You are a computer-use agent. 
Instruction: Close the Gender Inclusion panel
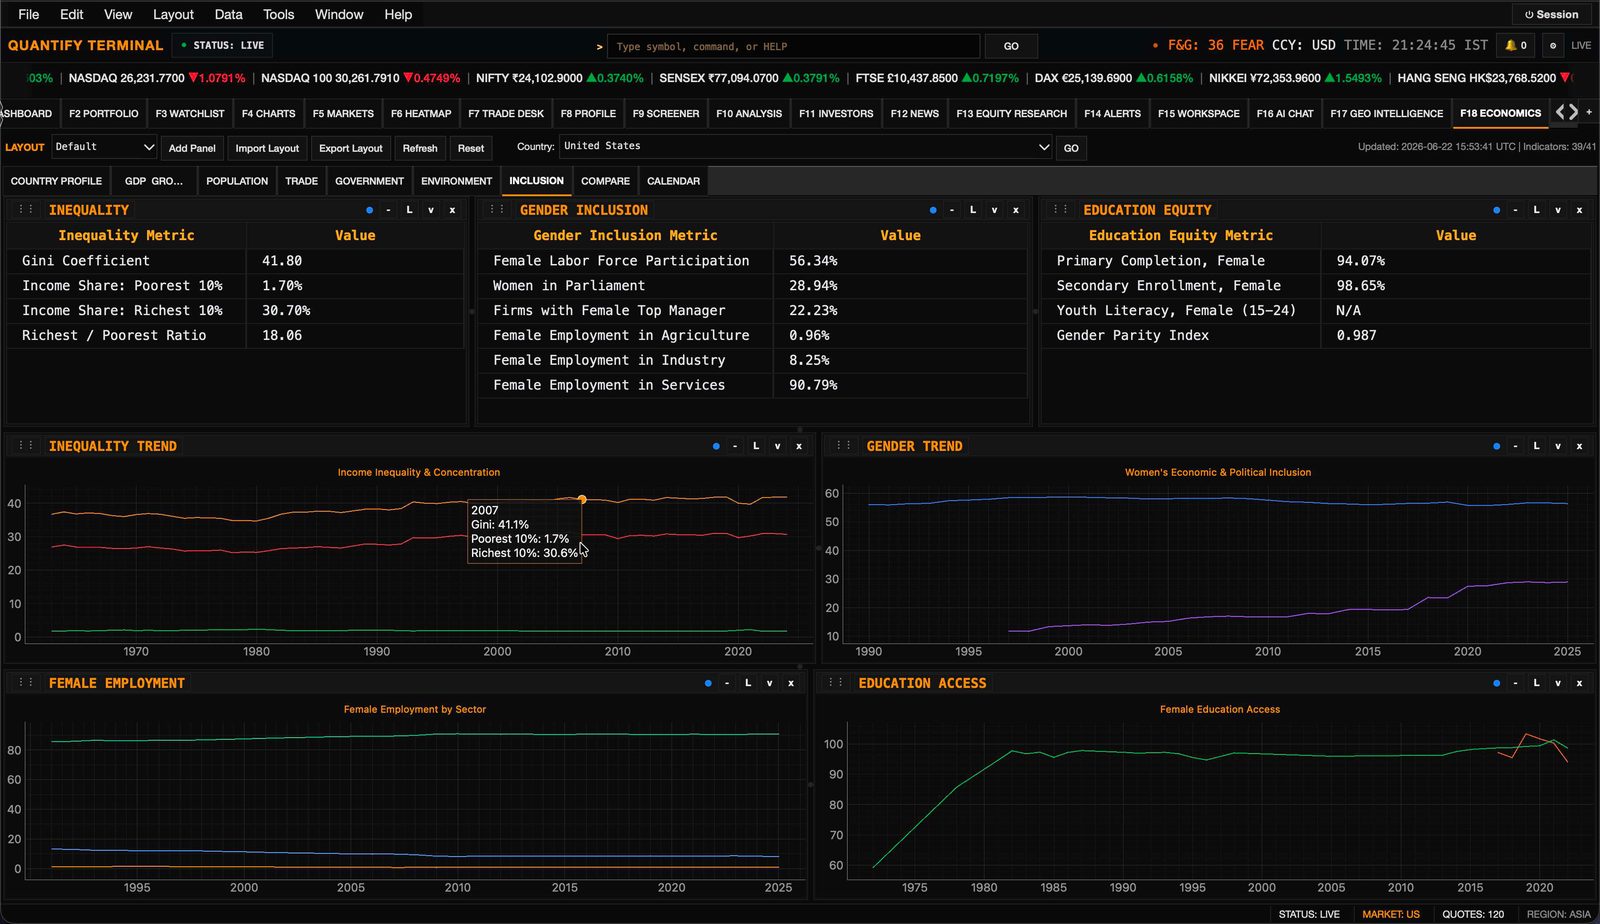point(1016,210)
